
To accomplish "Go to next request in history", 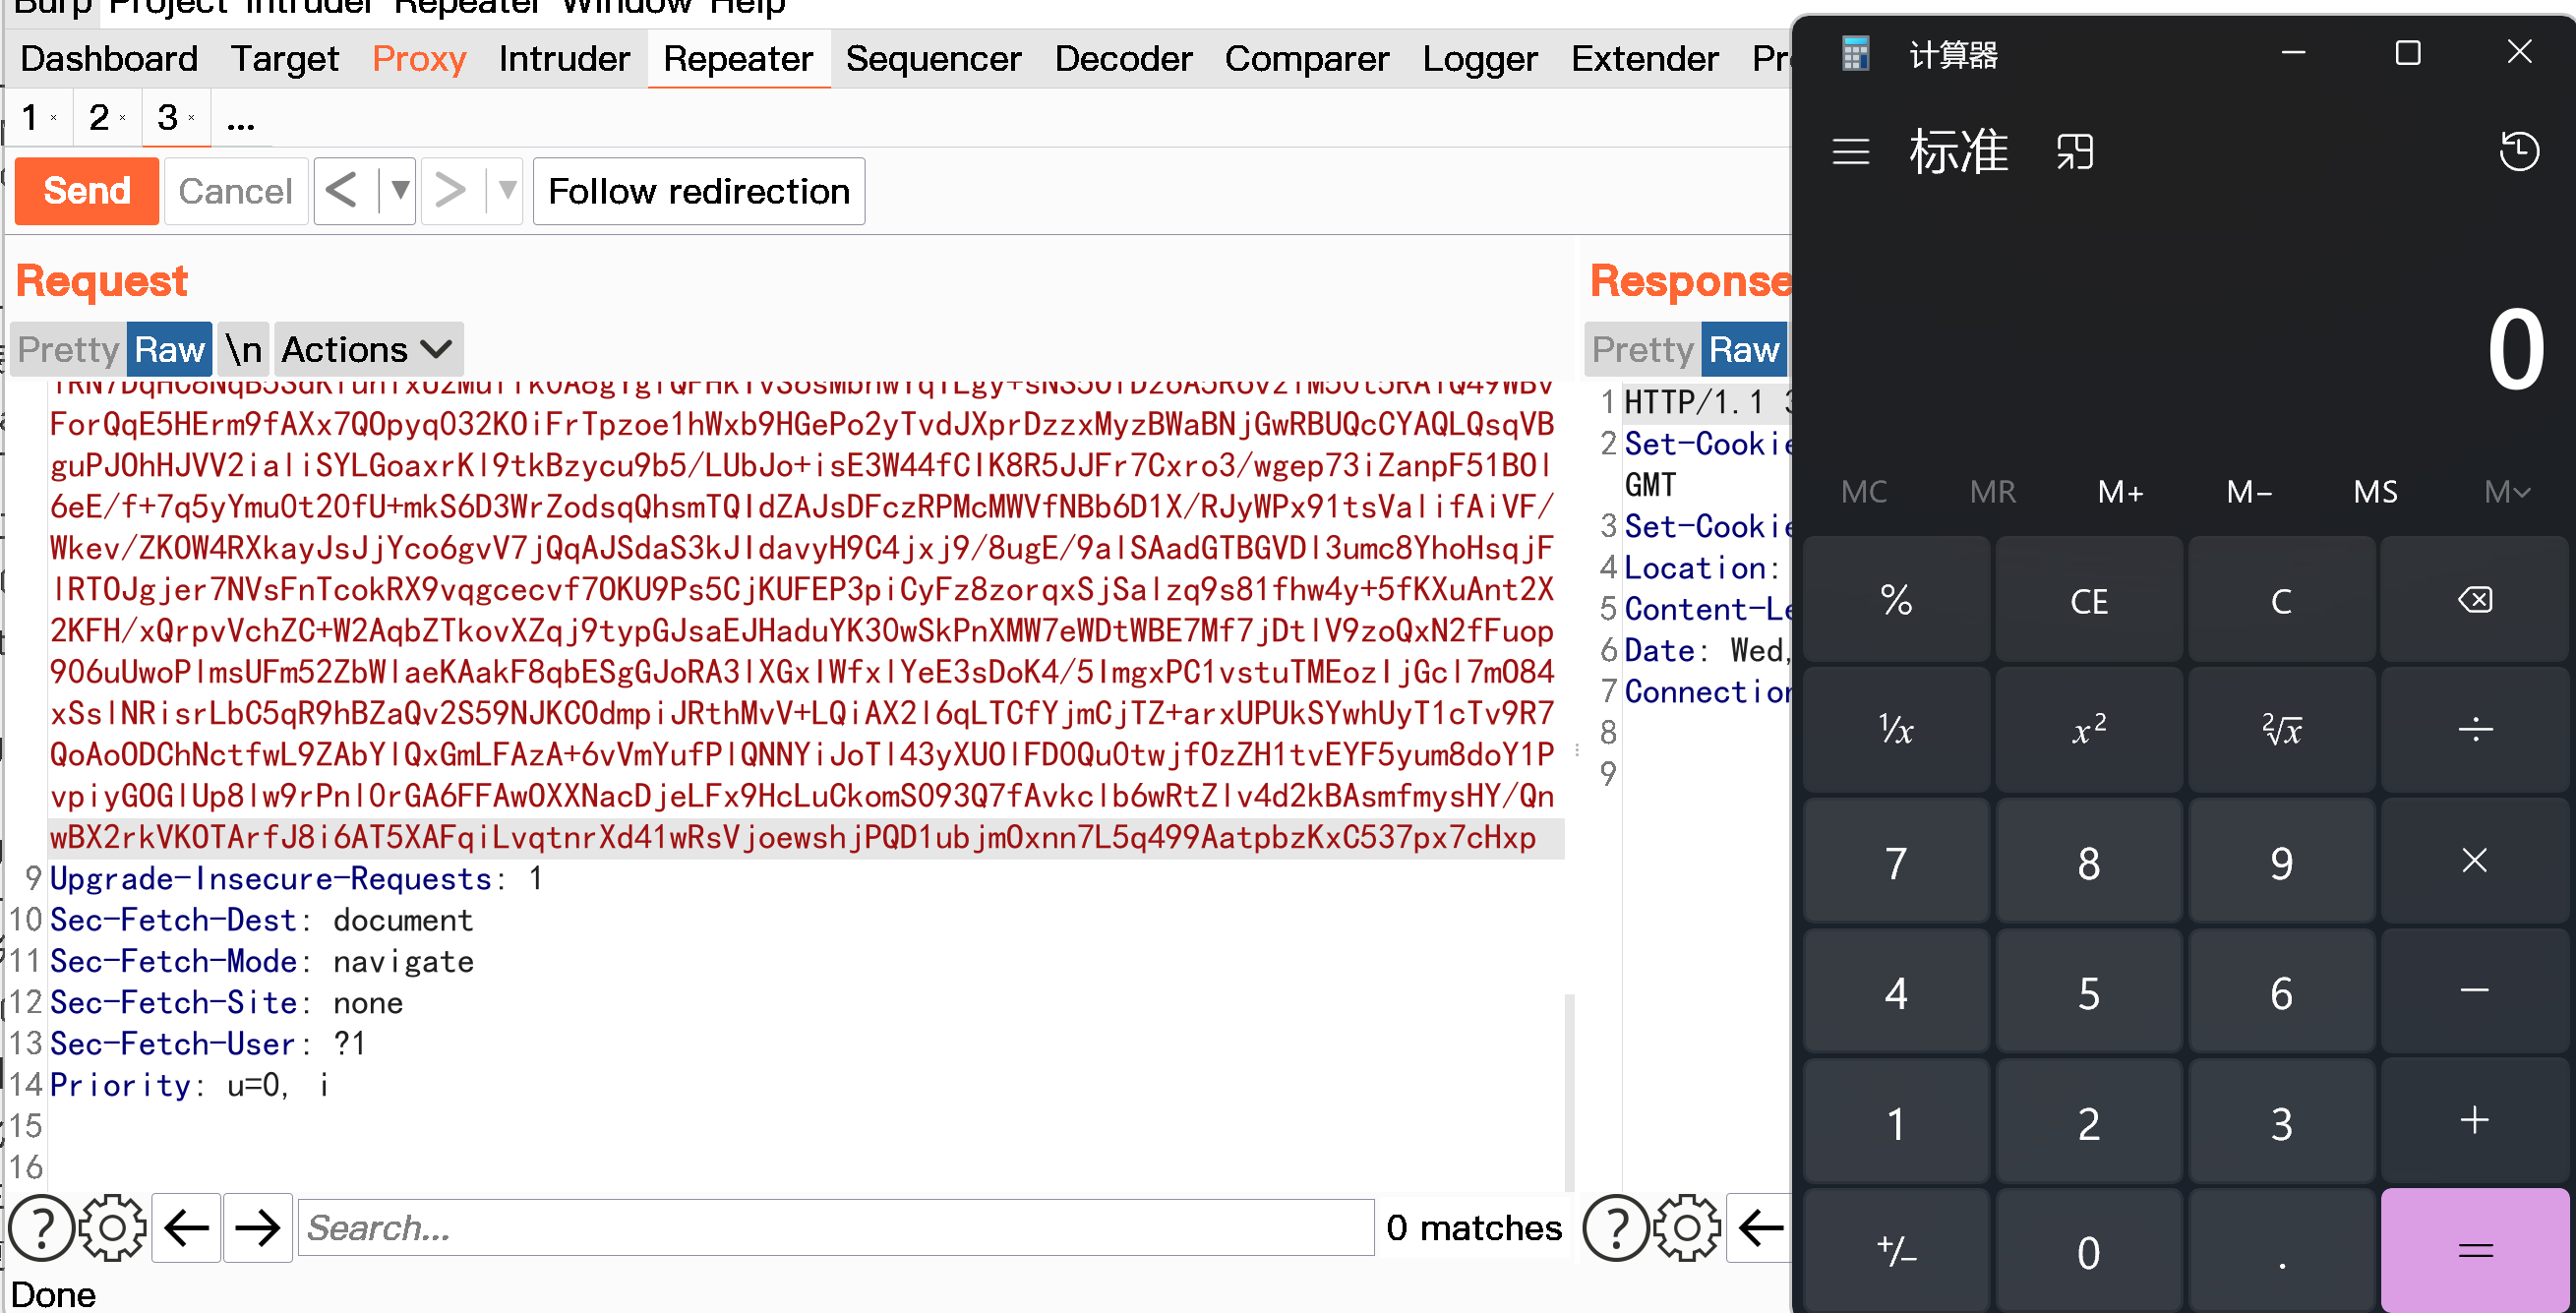I will pyautogui.click(x=451, y=191).
